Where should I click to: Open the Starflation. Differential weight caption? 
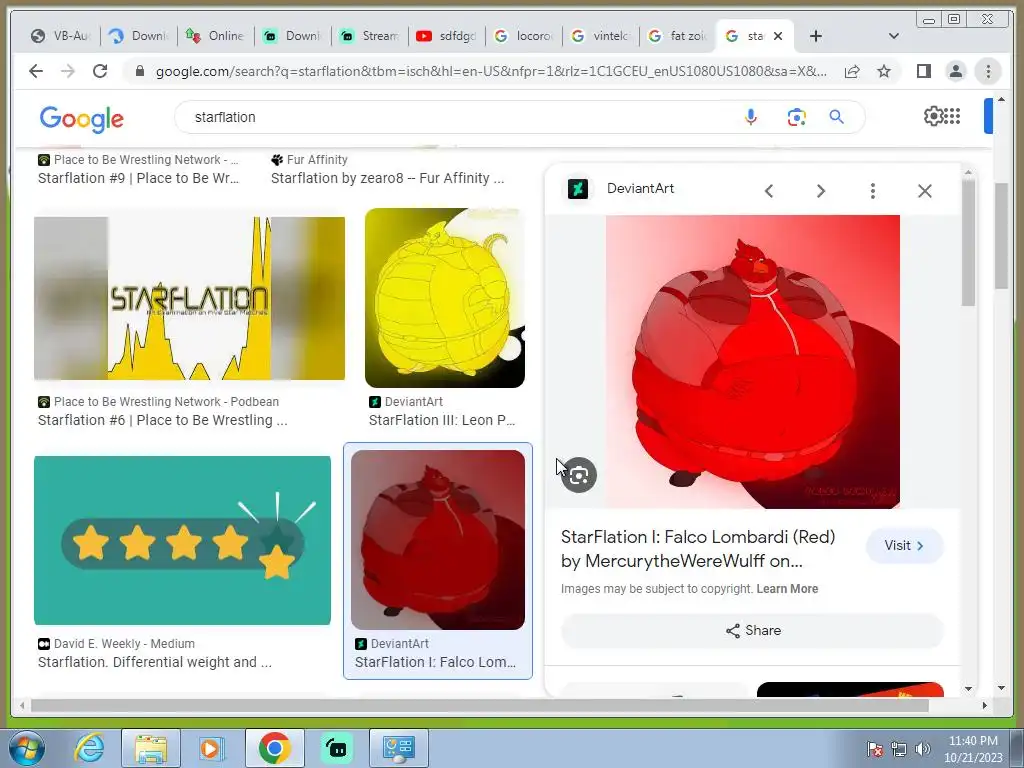tap(155, 662)
